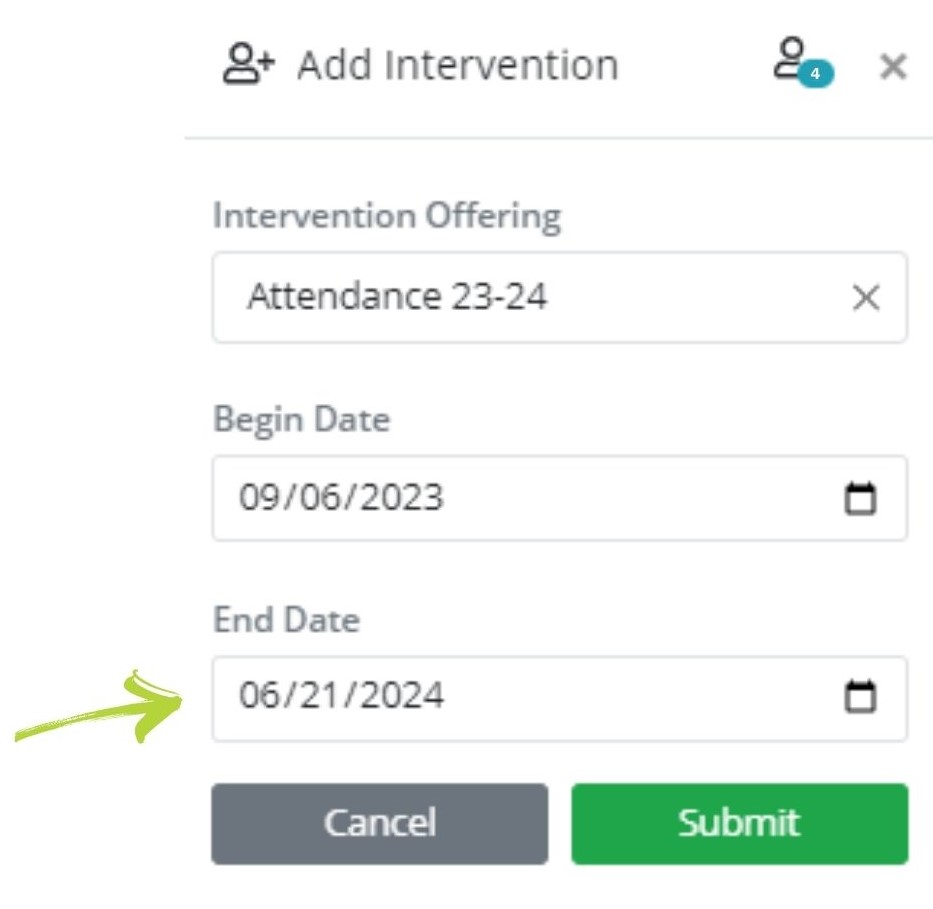This screenshot has height=909, width=933.
Task: Open the End Date calendar picker
Action: (860, 697)
